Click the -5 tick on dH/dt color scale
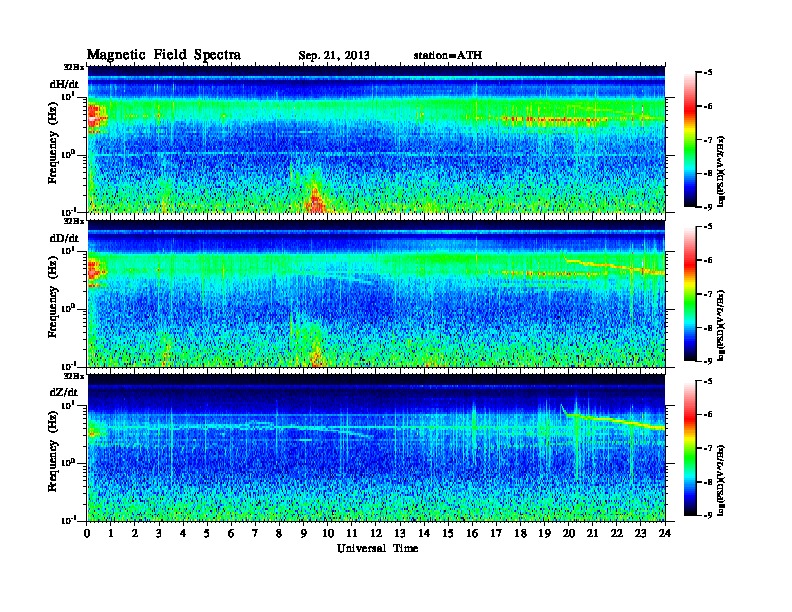792x612 pixels. coord(708,73)
